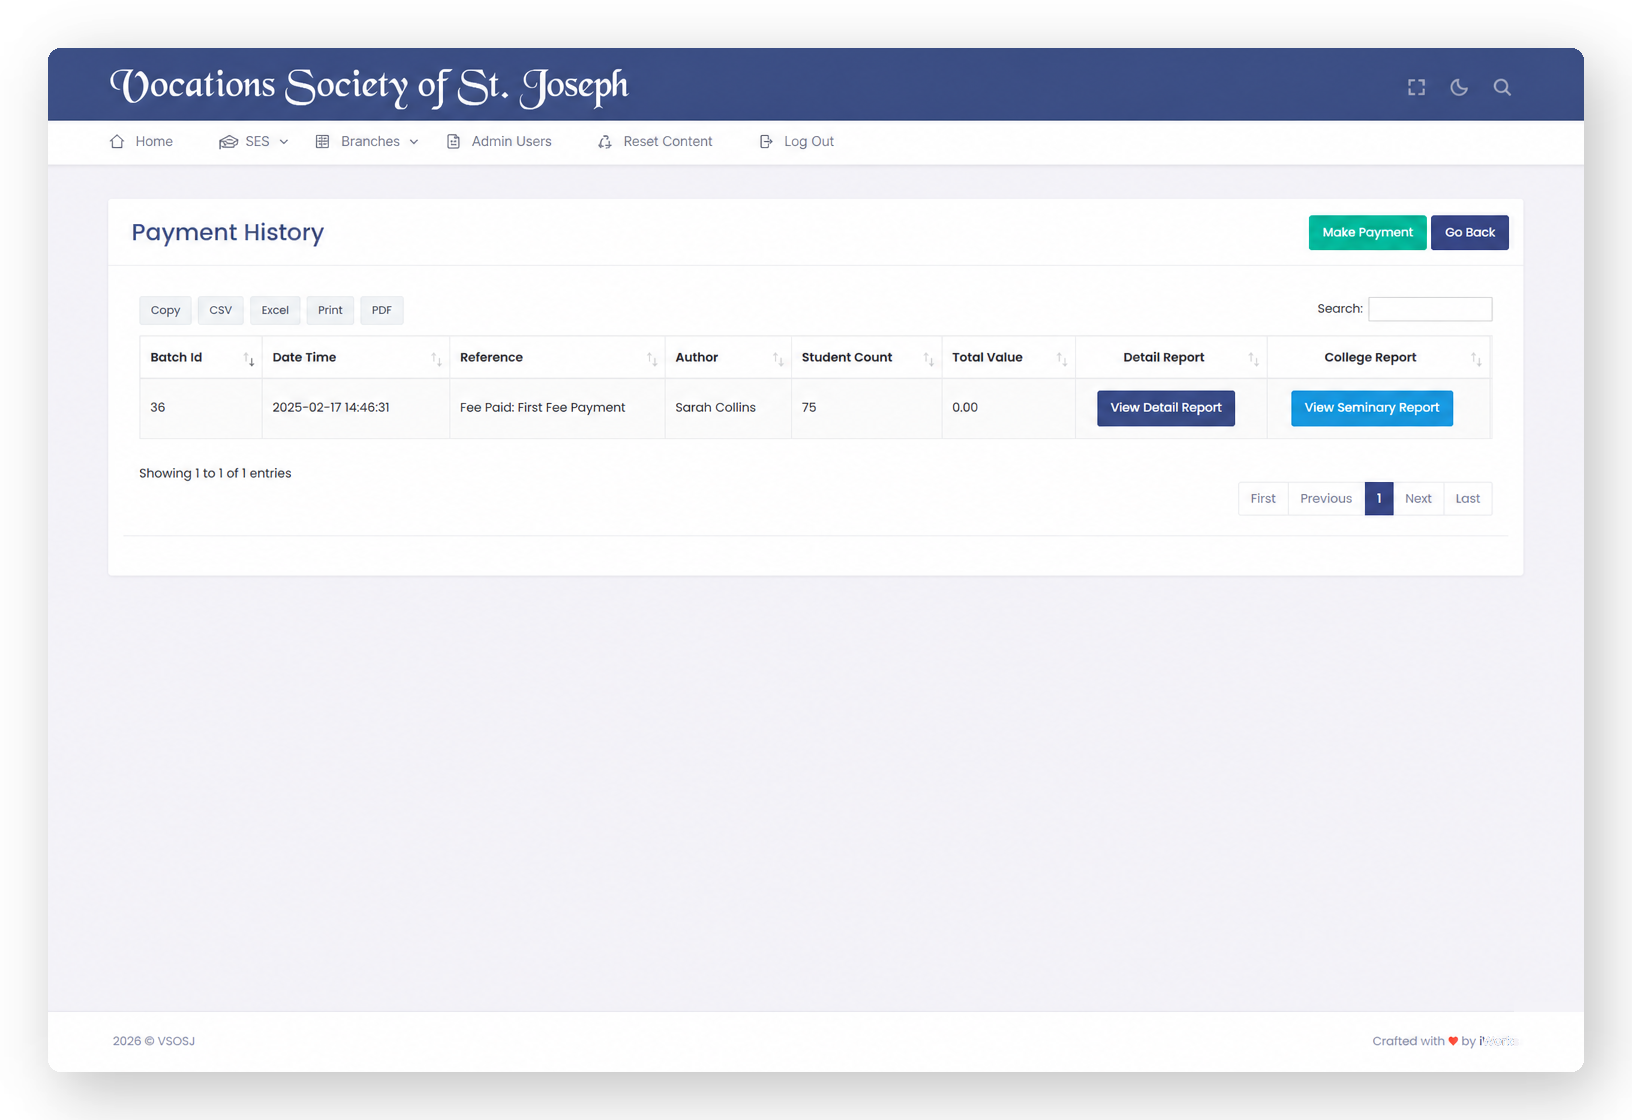Viewport: 1632px width, 1120px height.
Task: Sort table by Date Time arrows
Action: pos(436,359)
